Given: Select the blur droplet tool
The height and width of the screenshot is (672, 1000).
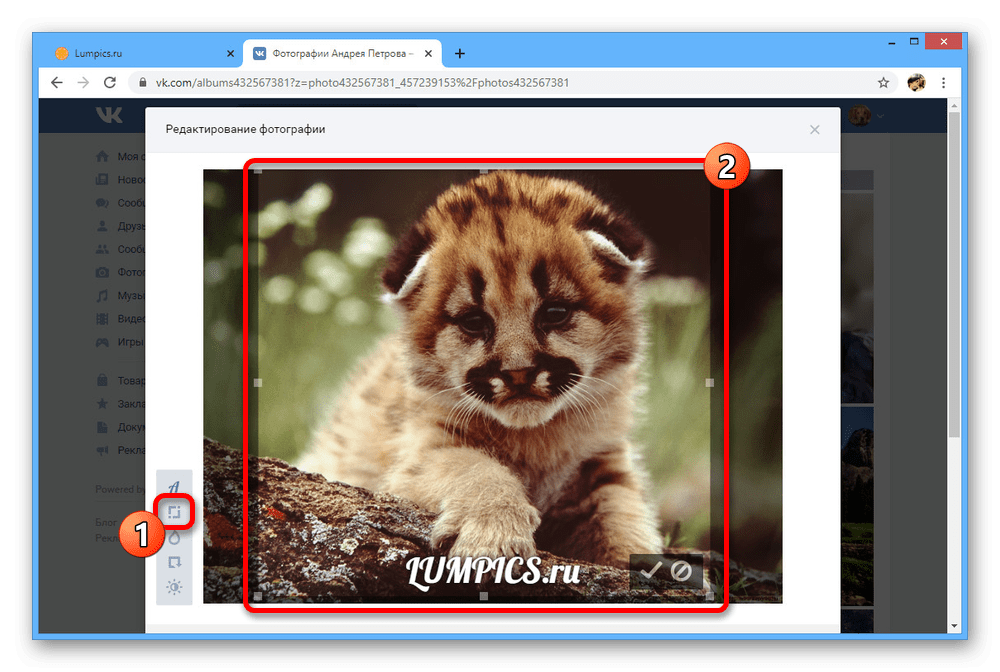Looking at the screenshot, I should pos(174,537).
